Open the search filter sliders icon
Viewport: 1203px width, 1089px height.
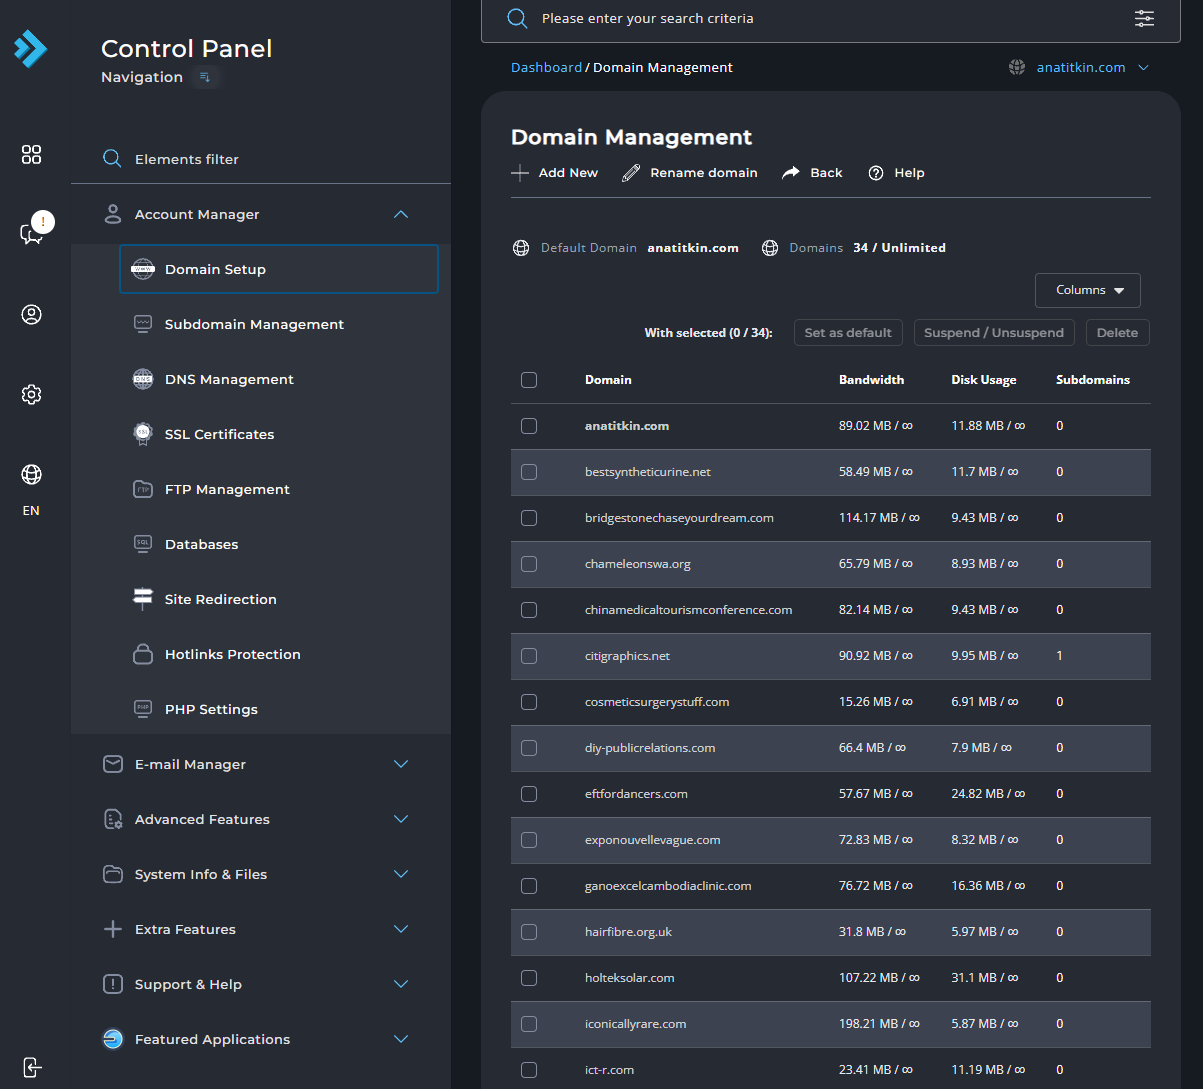(1144, 18)
